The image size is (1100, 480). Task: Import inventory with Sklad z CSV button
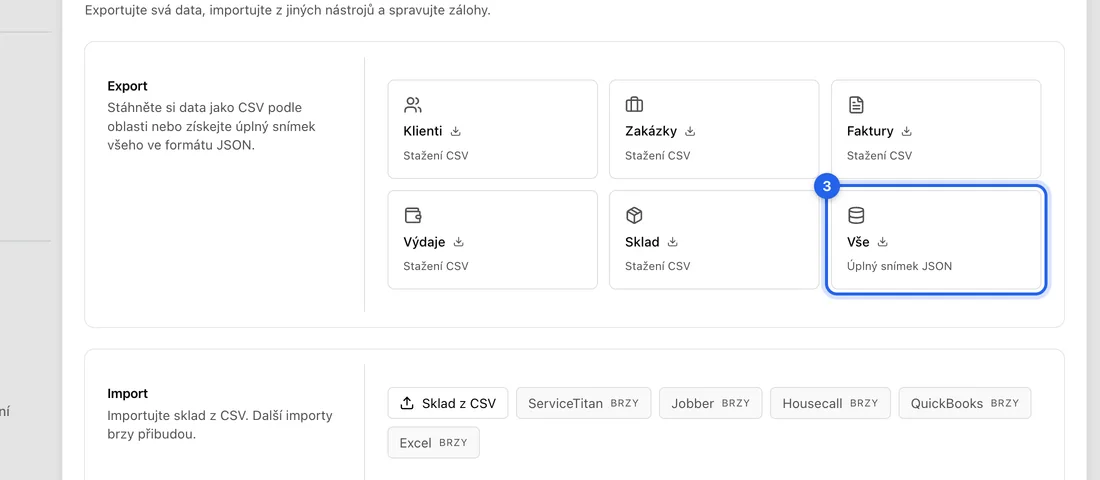pyautogui.click(x=448, y=403)
